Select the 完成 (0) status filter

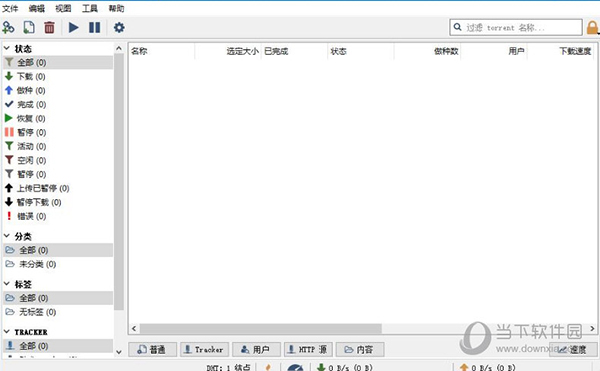58,104
